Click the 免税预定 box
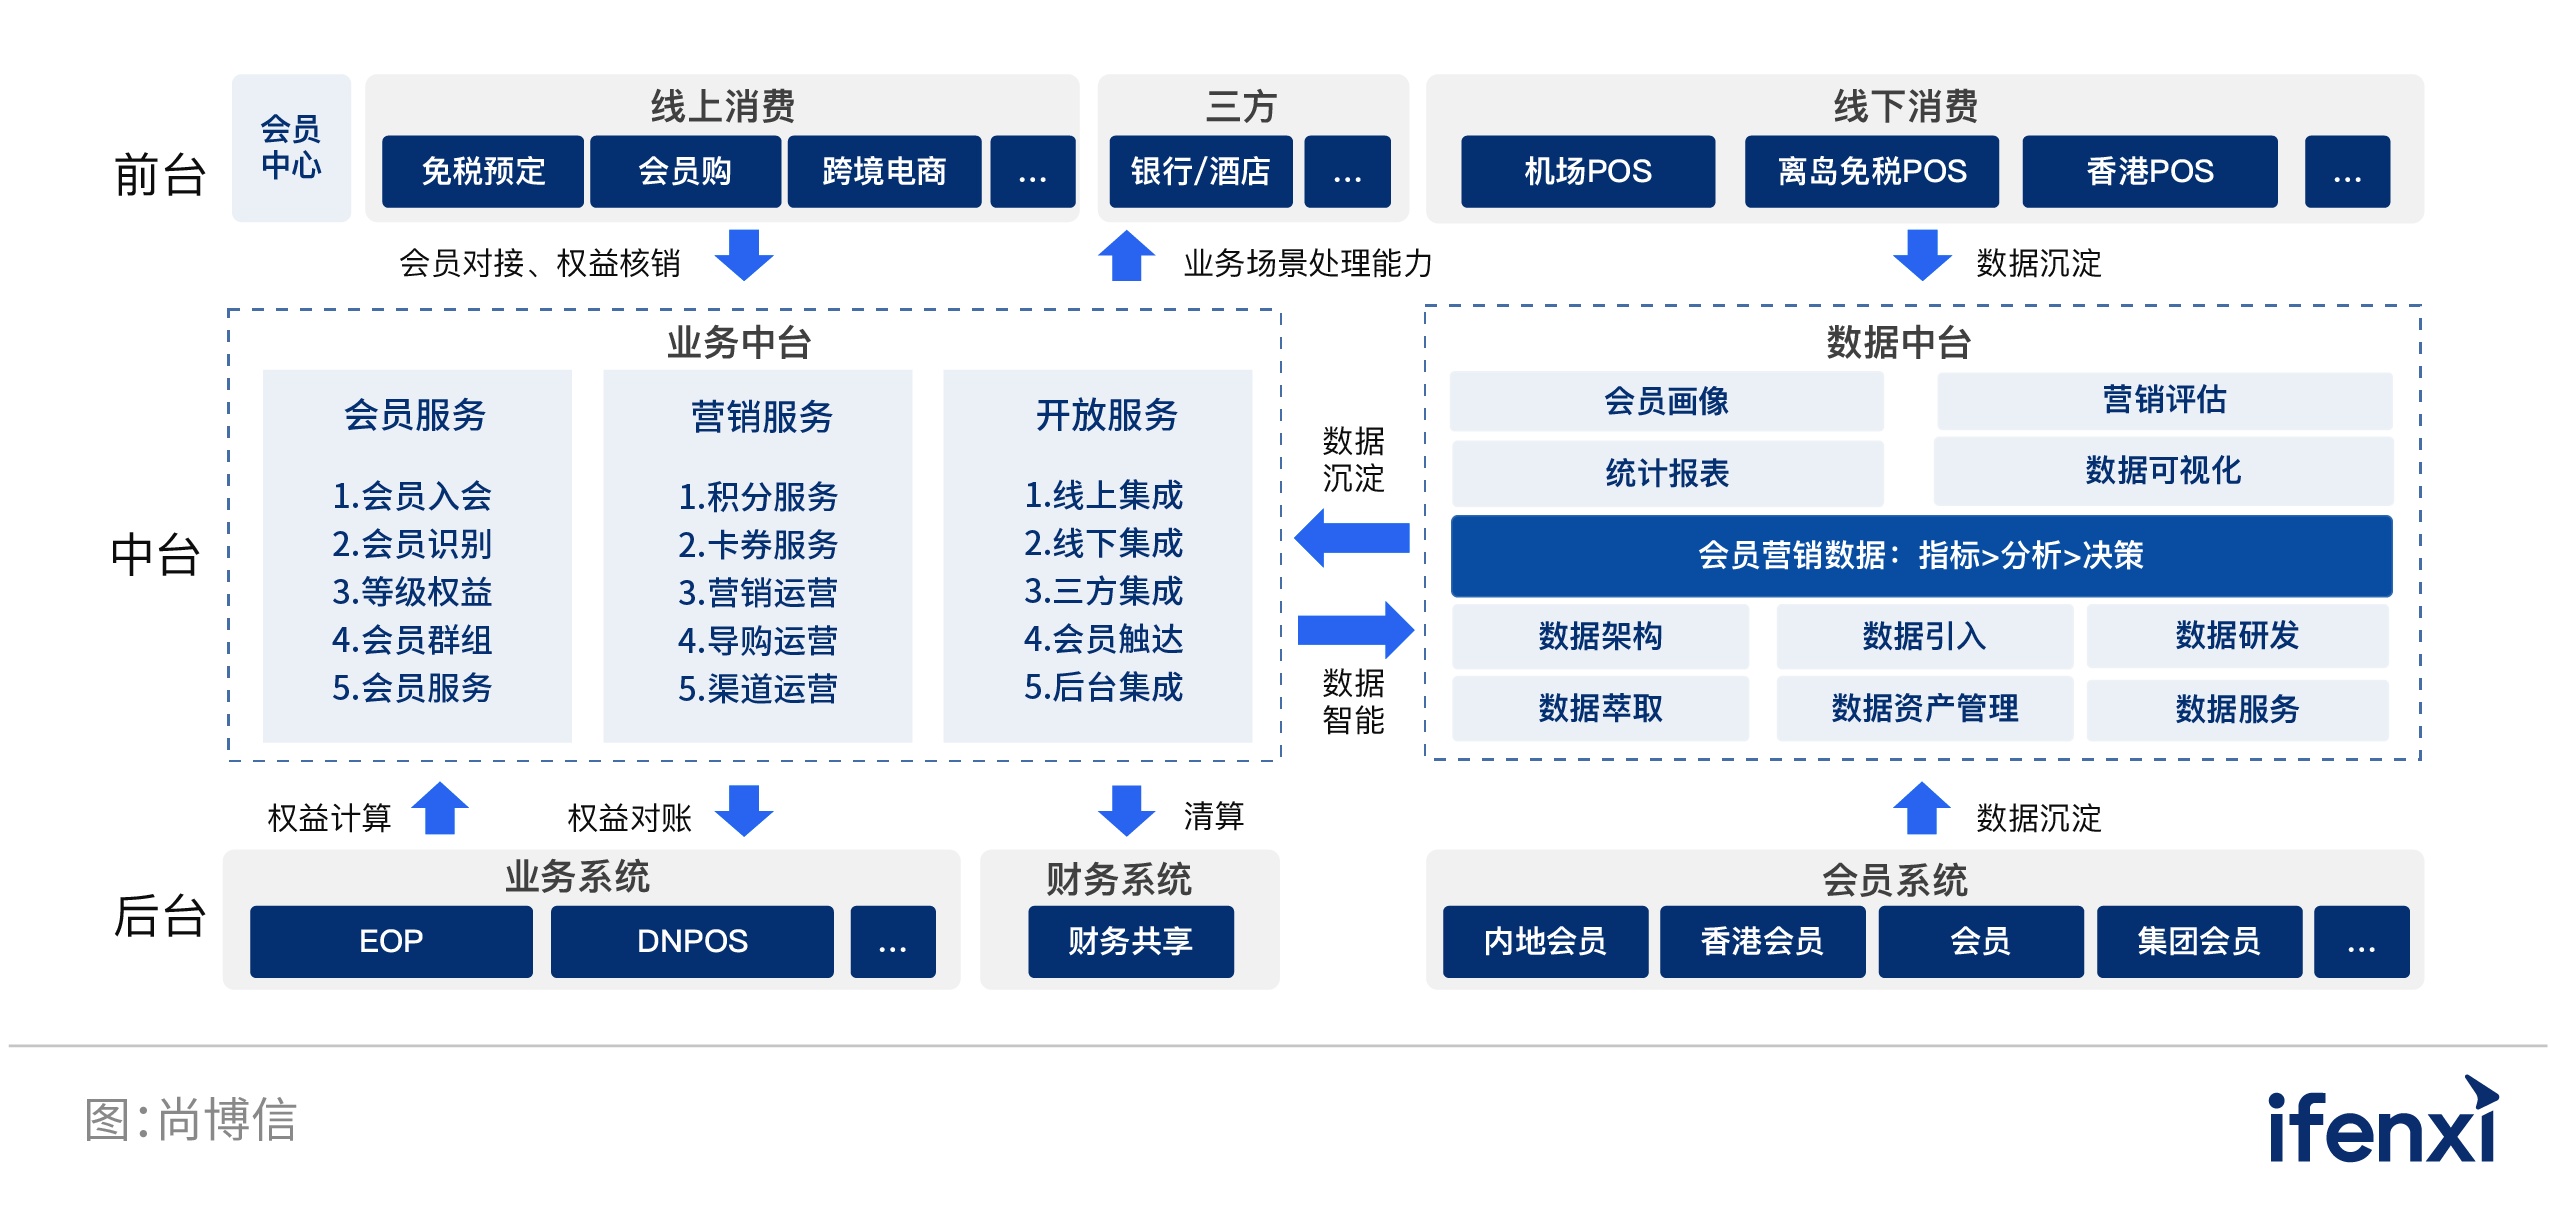Viewport: 2550px width, 1214px height. pos(483,171)
